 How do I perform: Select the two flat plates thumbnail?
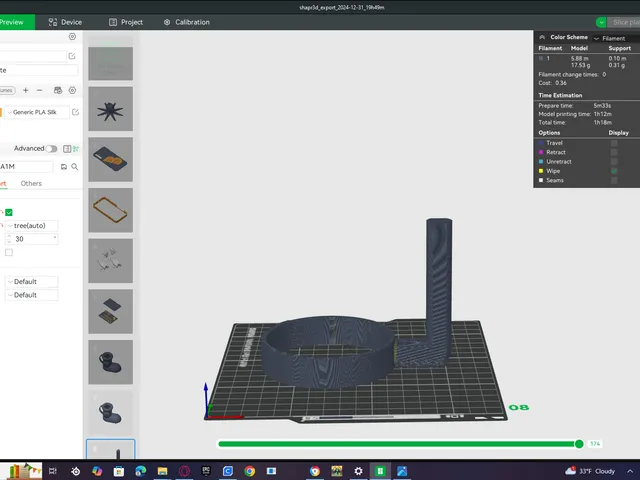111,311
